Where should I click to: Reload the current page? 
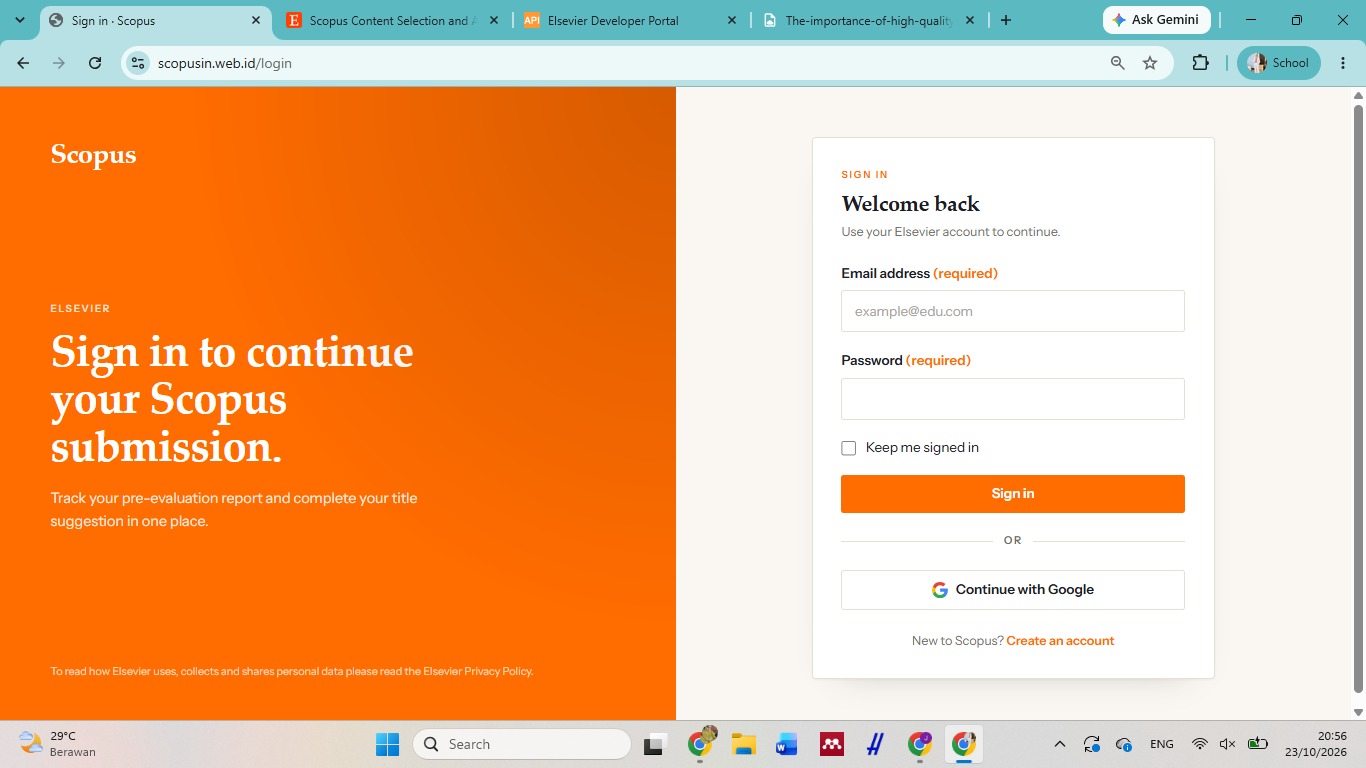point(95,63)
